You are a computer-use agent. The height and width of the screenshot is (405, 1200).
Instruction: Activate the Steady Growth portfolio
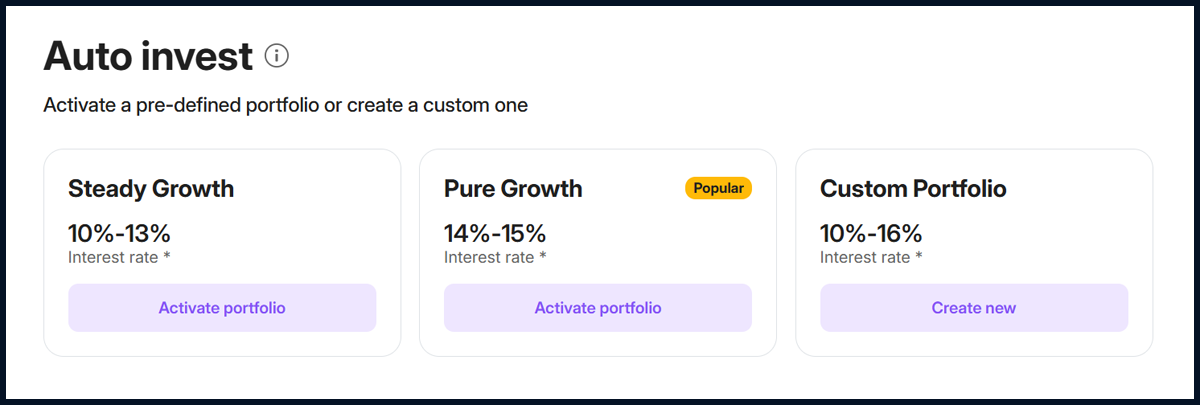(222, 308)
